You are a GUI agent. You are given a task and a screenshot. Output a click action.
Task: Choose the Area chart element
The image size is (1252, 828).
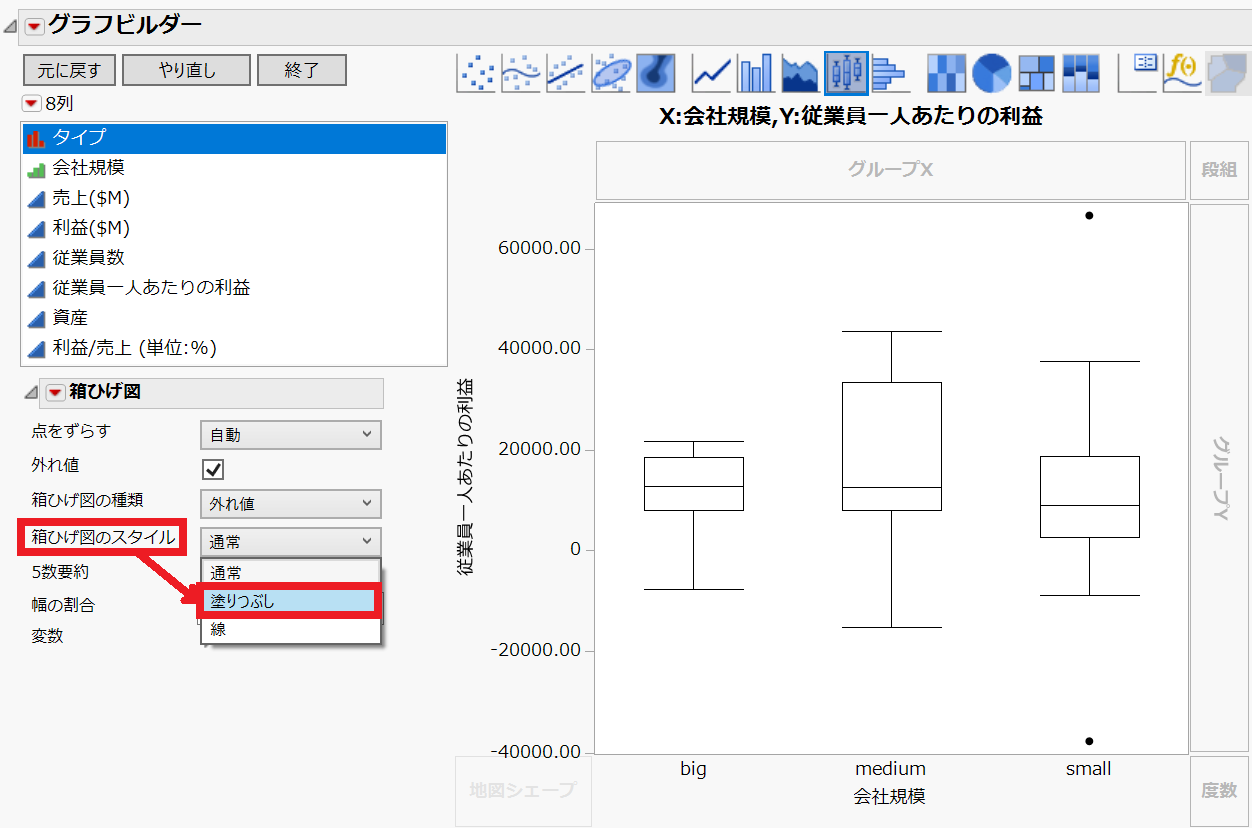[x=799, y=72]
